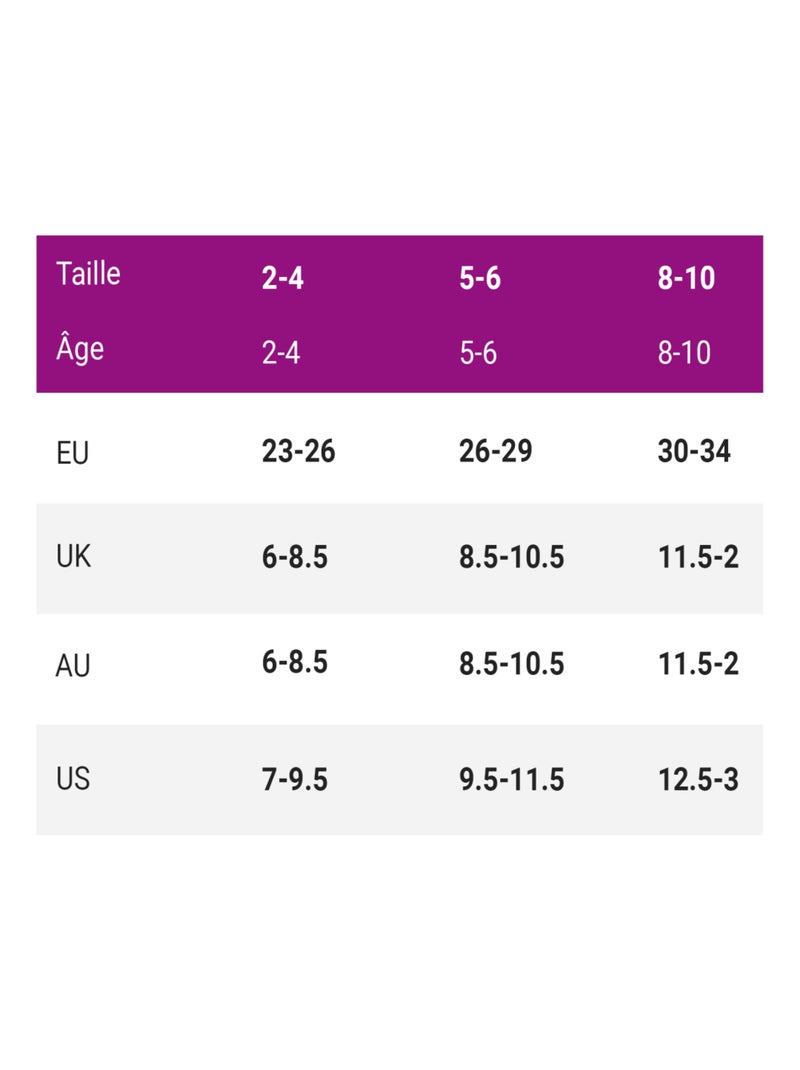Image resolution: width=800 pixels, height=1070 pixels.
Task: Select the EU size 30-34 cell
Action: click(694, 451)
